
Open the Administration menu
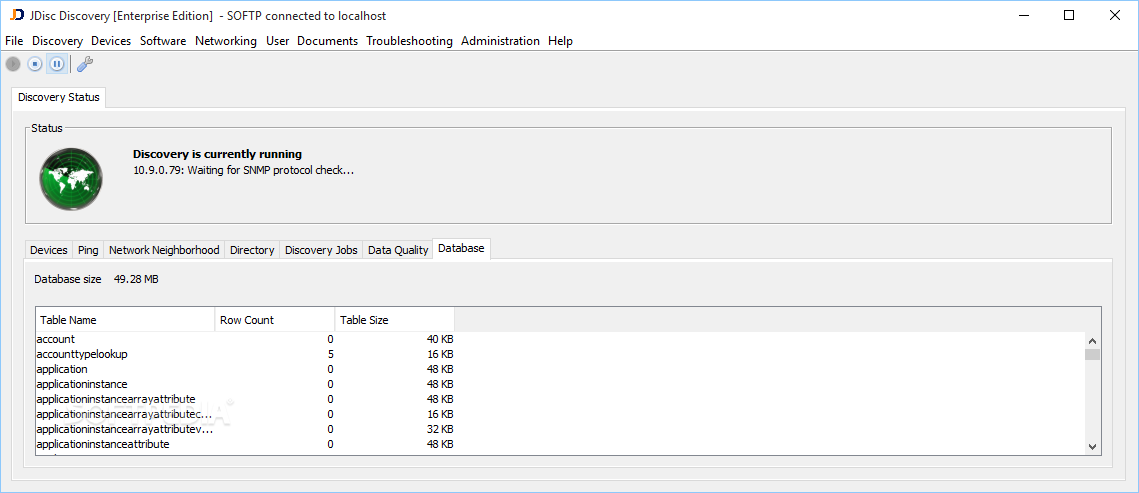pyautogui.click(x=500, y=41)
